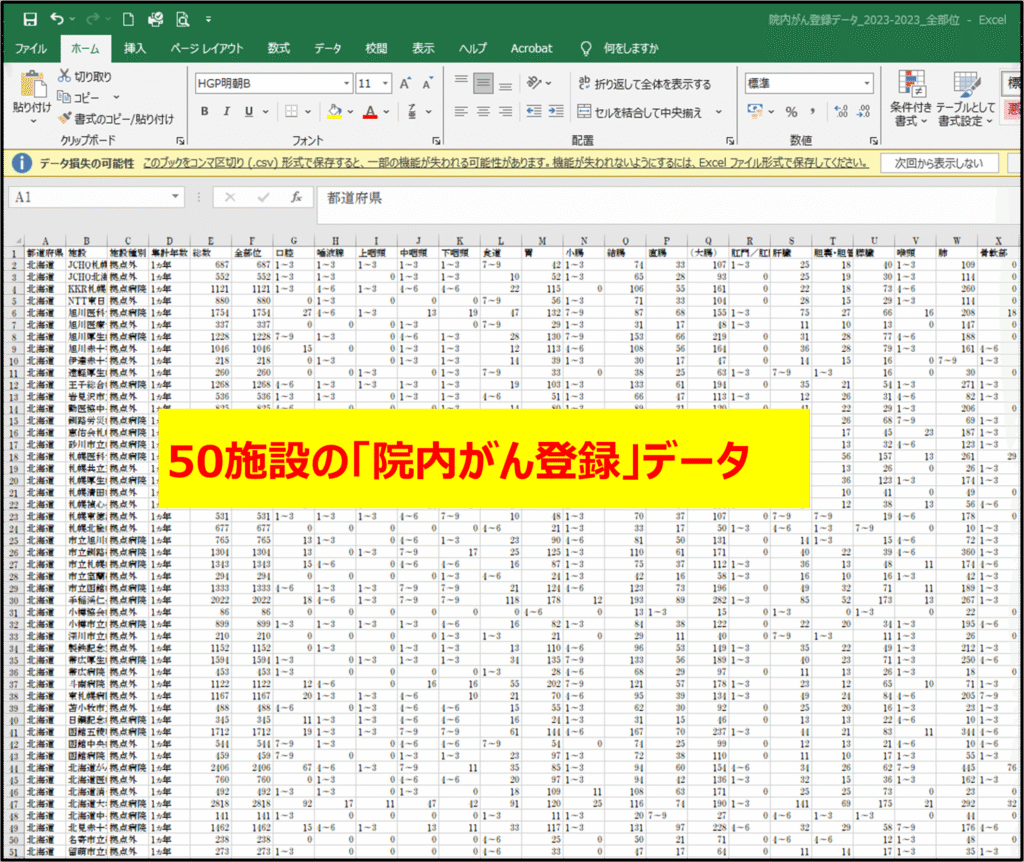Toggle bold formatting

pyautogui.click(x=204, y=112)
